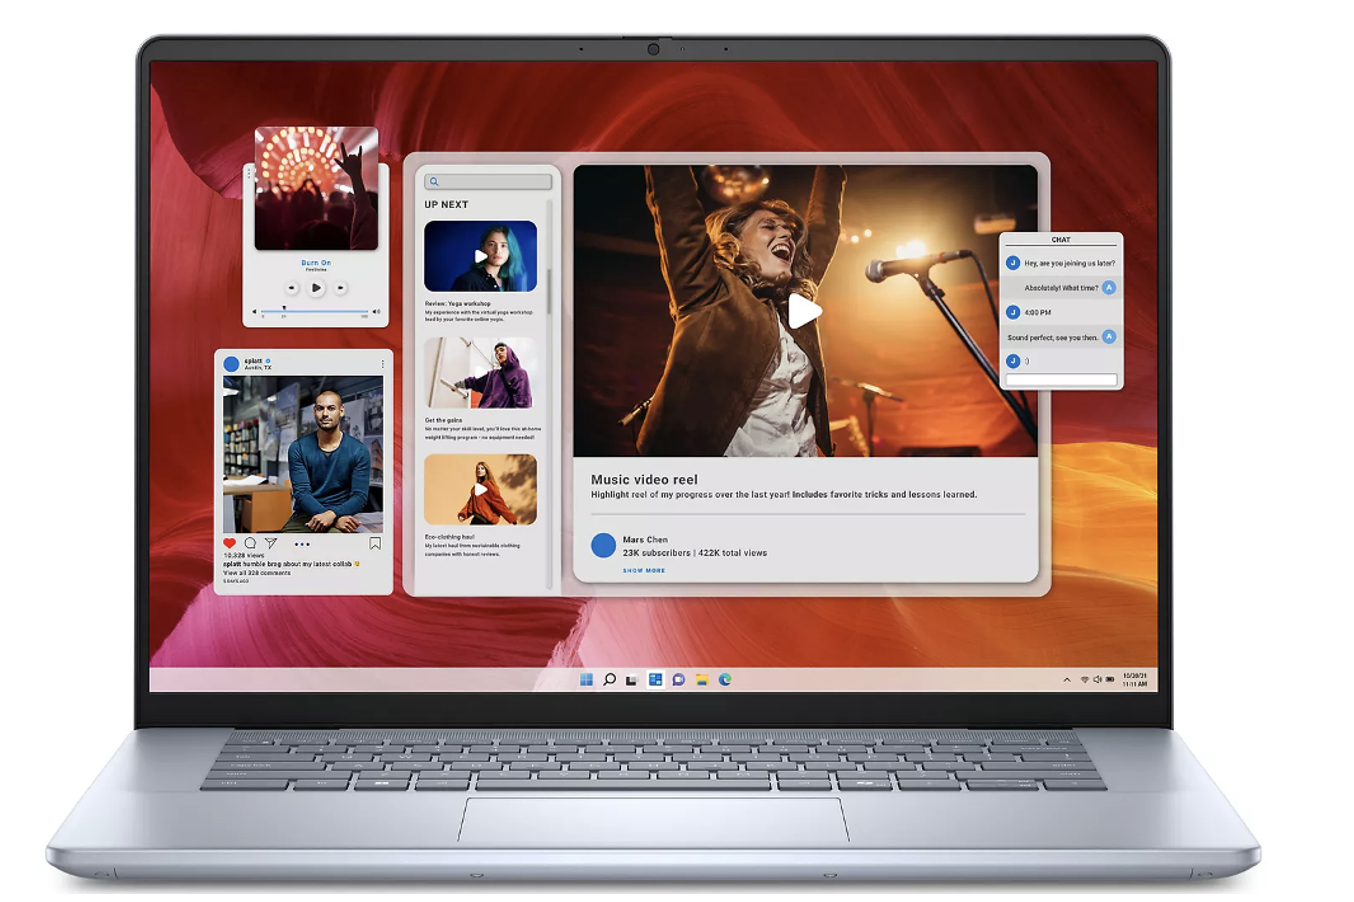Open the Get the gains video thumbnail
Viewport: 1354px width, 902px height.
(x=480, y=373)
